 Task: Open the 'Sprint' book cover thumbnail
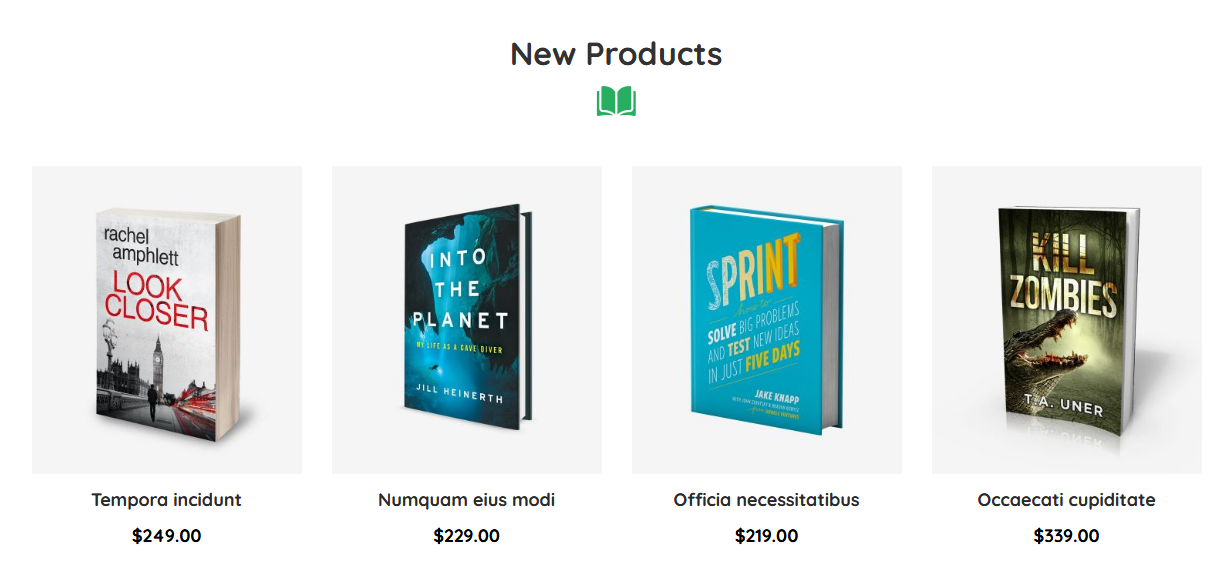(x=765, y=320)
